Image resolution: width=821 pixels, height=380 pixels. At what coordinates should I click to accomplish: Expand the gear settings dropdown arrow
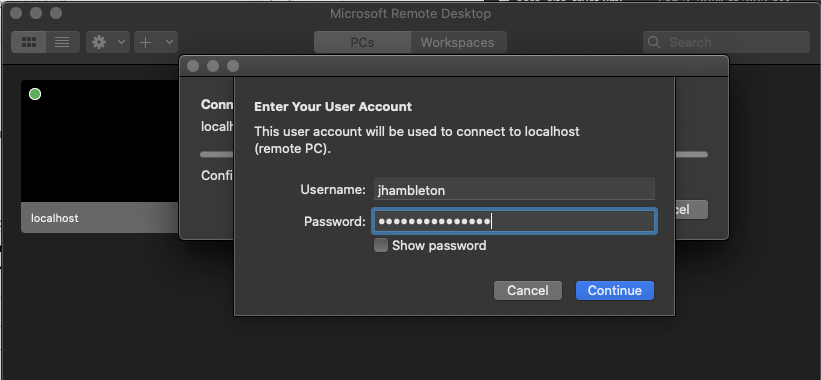(121, 42)
